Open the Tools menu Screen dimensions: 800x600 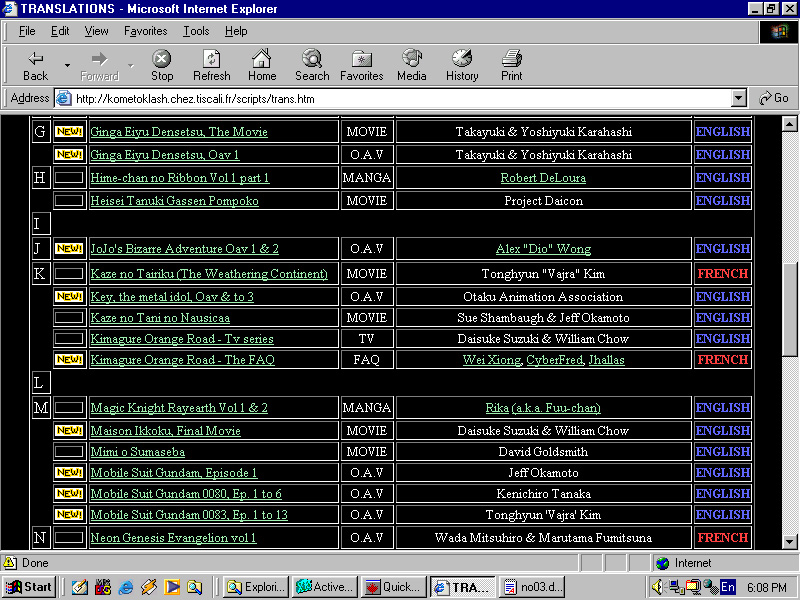196,31
